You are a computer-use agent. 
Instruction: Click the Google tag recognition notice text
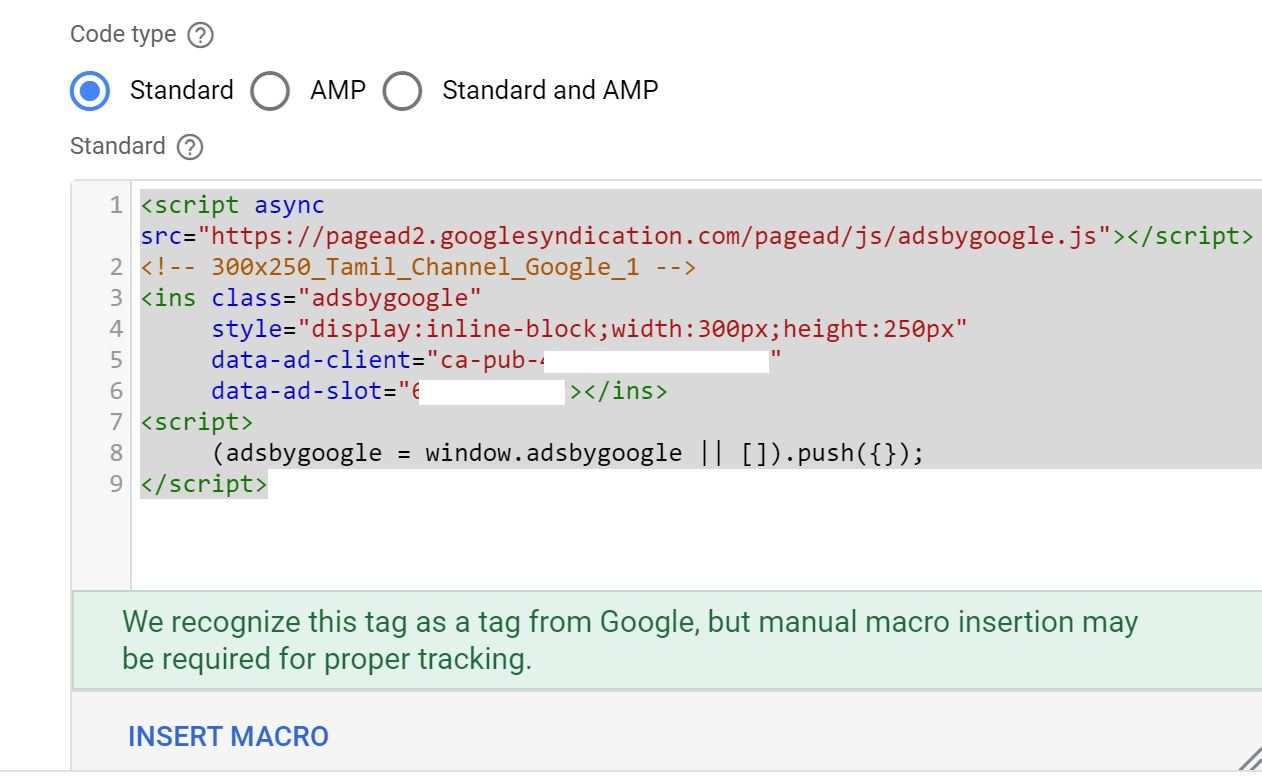pos(630,640)
